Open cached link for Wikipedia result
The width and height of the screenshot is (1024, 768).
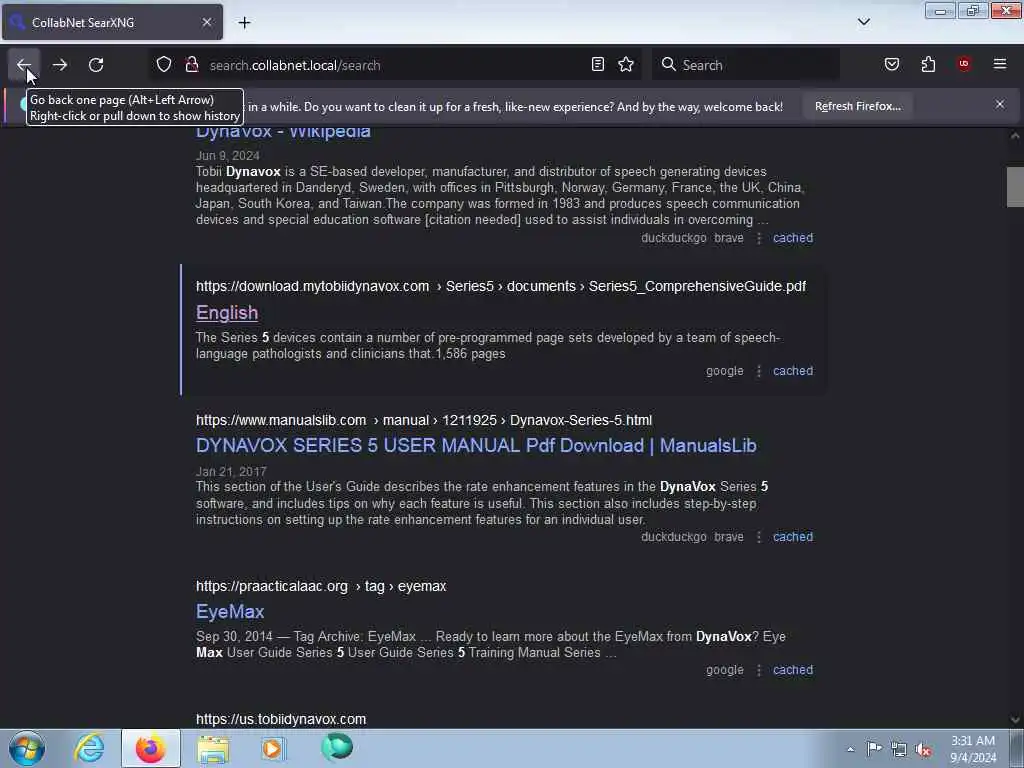pyautogui.click(x=793, y=238)
